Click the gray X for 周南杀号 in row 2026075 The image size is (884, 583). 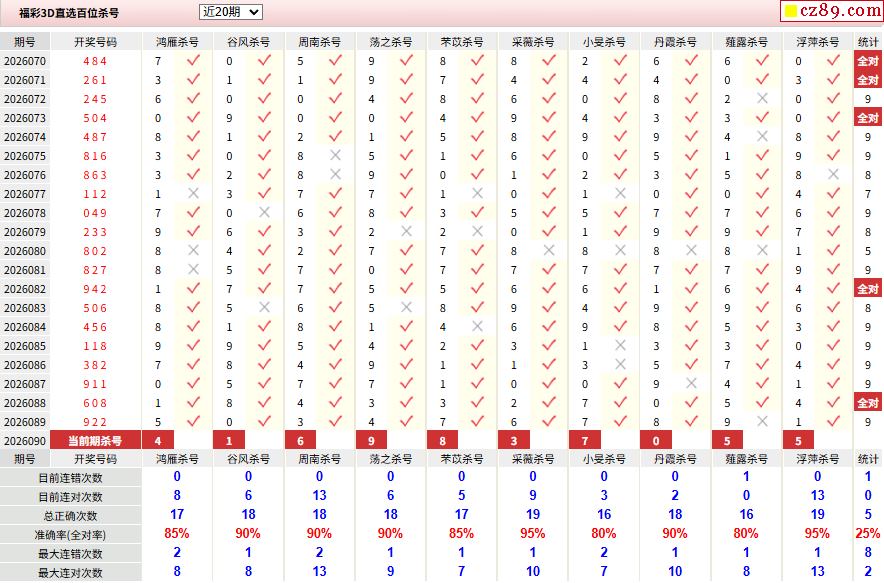click(335, 156)
